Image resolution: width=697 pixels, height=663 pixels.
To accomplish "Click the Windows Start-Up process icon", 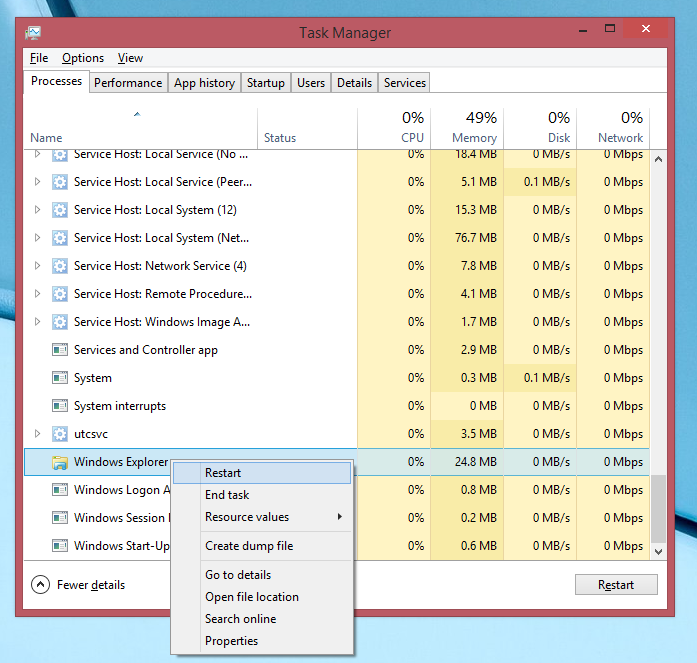I will 60,546.
